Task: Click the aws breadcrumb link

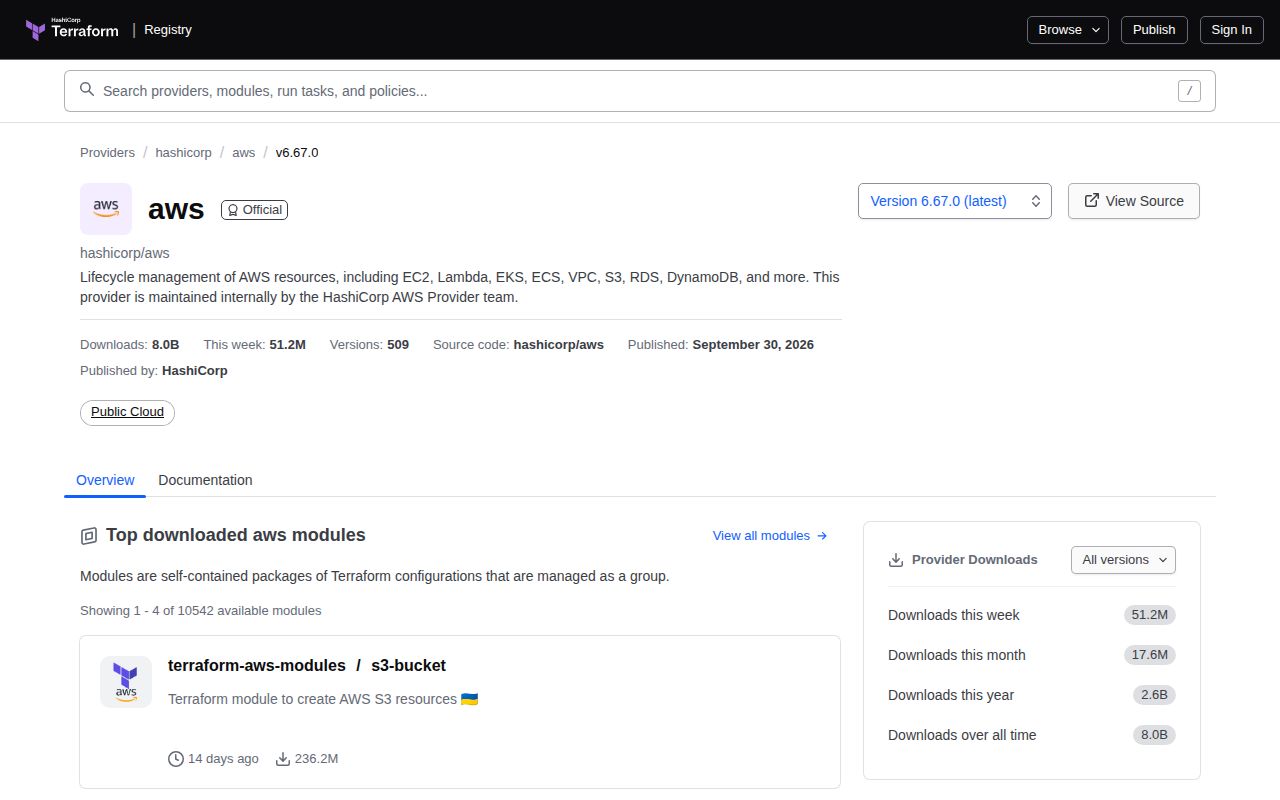Action: click(x=244, y=153)
